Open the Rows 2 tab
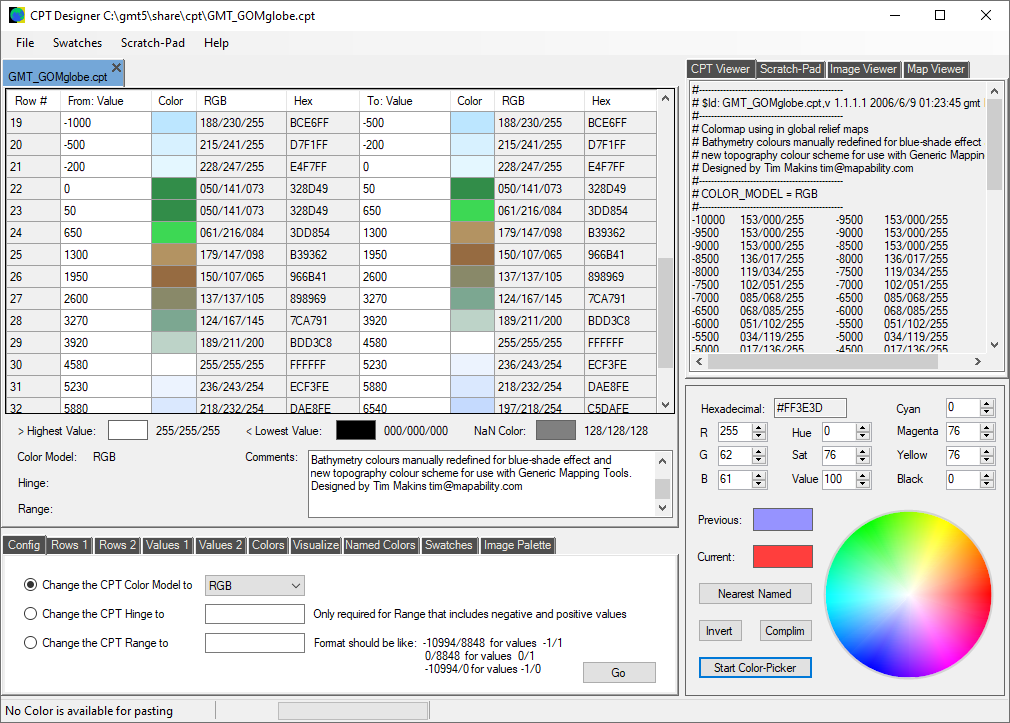Screen dimensions: 1010x723 coord(117,545)
